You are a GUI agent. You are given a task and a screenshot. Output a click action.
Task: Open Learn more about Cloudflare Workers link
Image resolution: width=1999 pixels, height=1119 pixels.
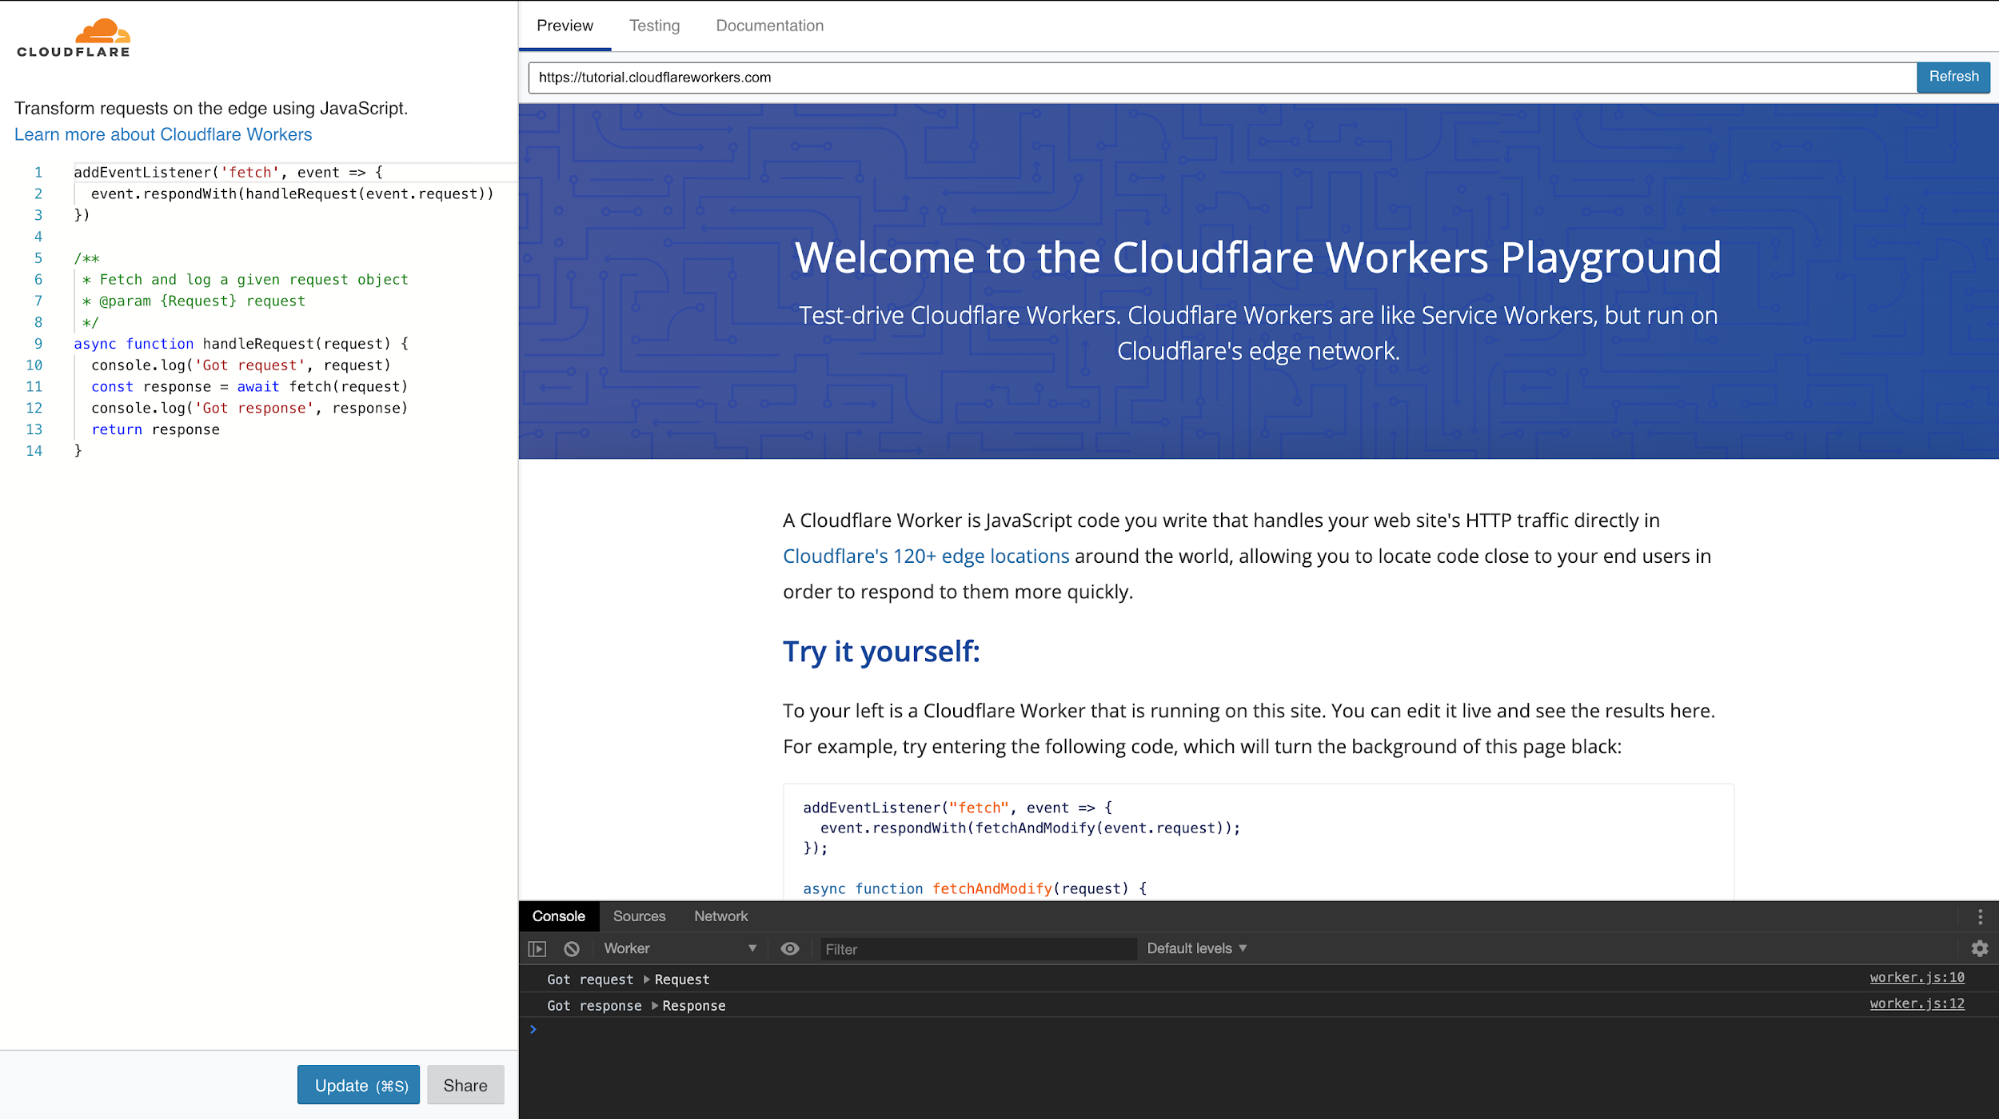(163, 135)
